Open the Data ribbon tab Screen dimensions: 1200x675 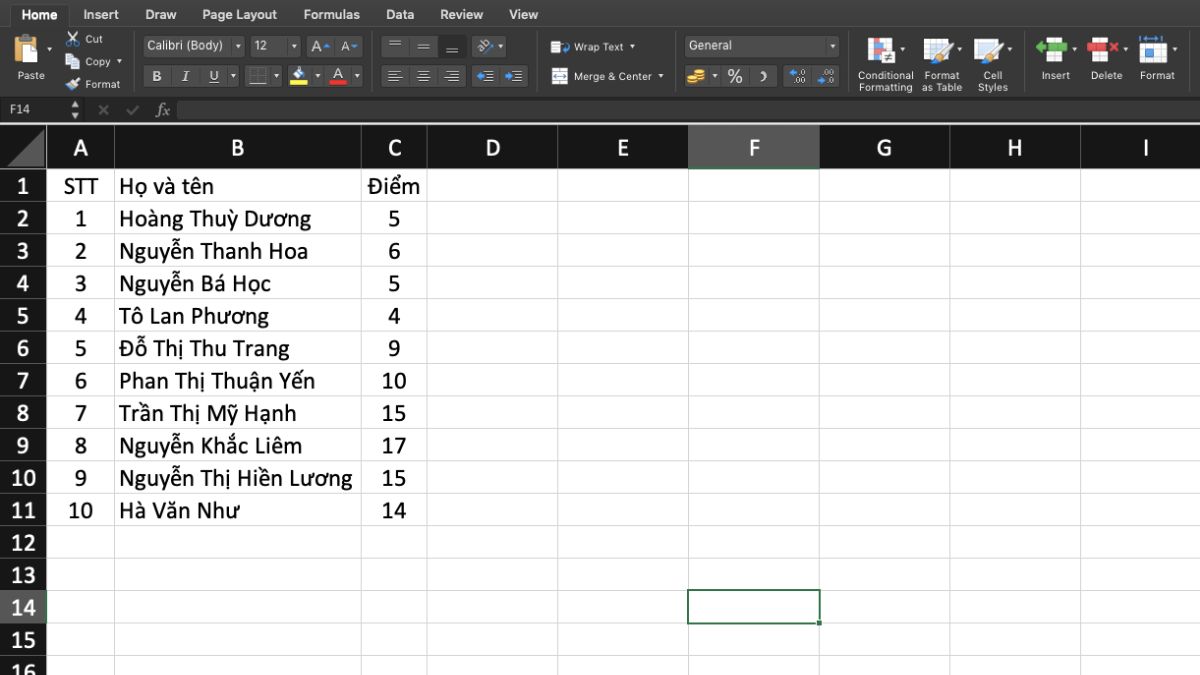pyautogui.click(x=399, y=14)
